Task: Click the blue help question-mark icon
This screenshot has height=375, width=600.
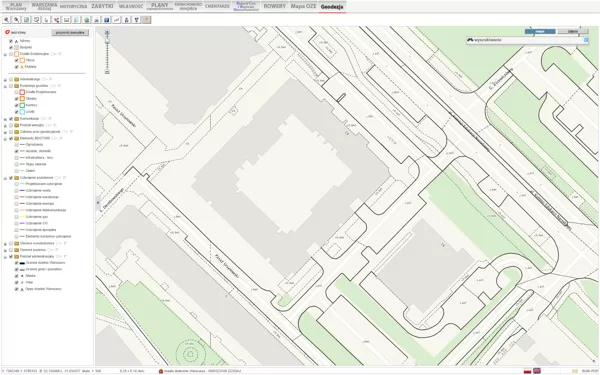Action: [106, 20]
